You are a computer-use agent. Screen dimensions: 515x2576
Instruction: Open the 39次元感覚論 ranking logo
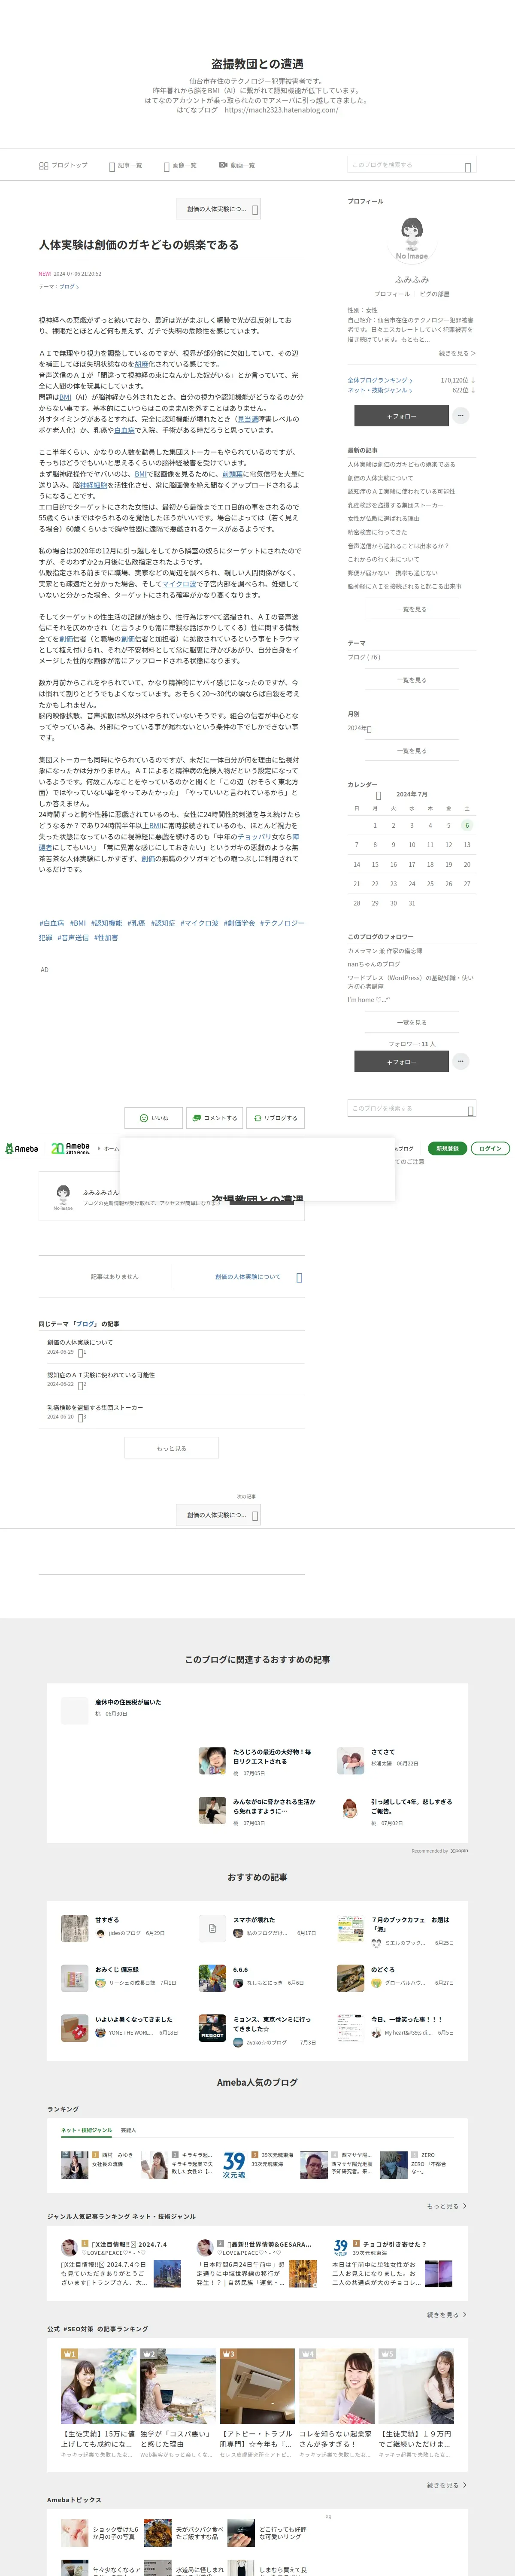tap(233, 2165)
